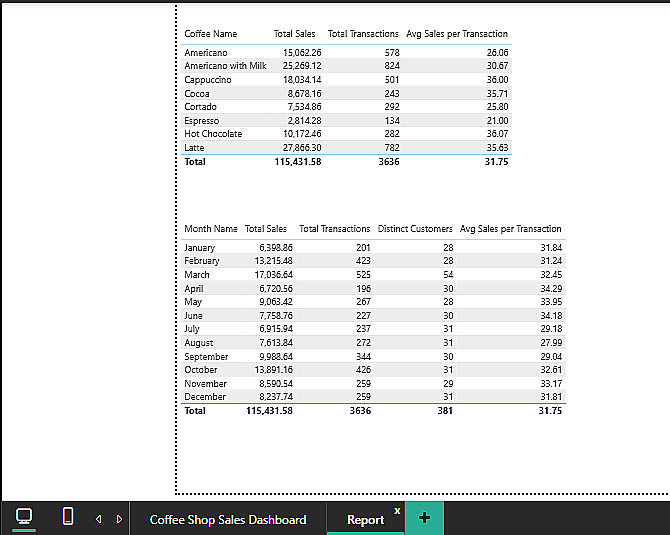Select the March row in month table
Image resolution: width=670 pixels, height=535 pixels.
click(197, 274)
